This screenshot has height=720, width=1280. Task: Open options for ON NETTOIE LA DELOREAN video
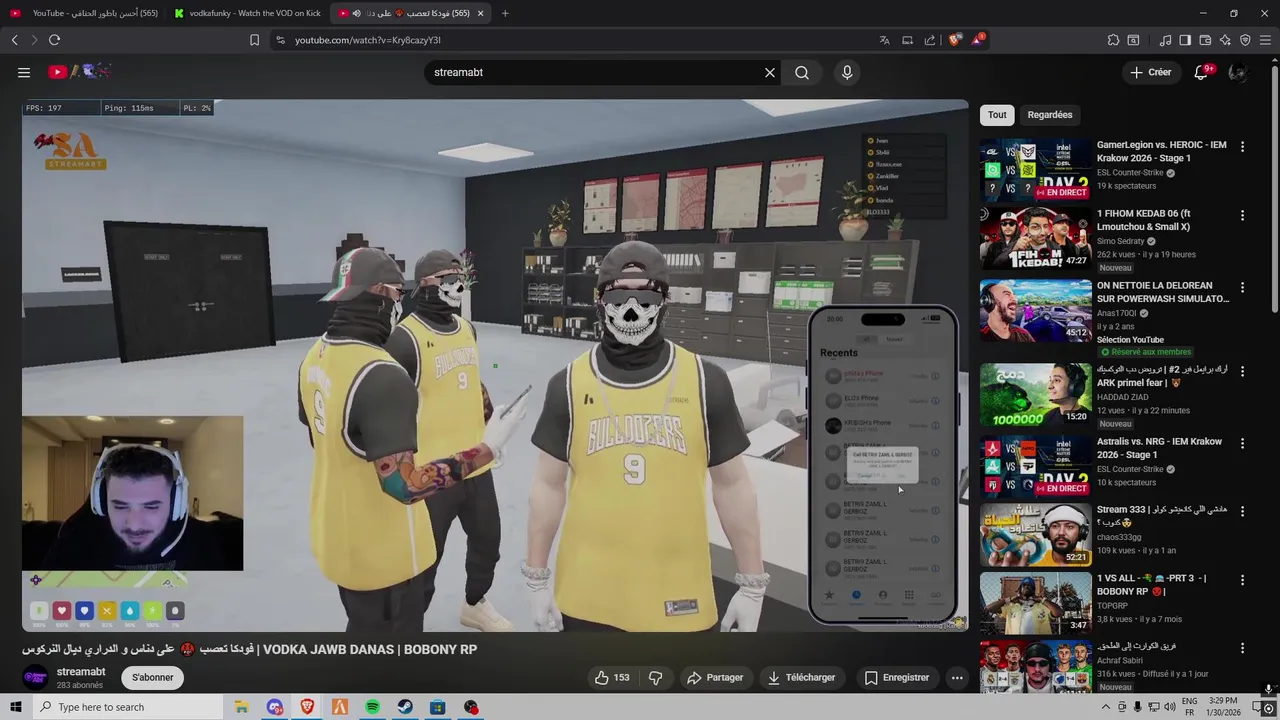point(1242,287)
